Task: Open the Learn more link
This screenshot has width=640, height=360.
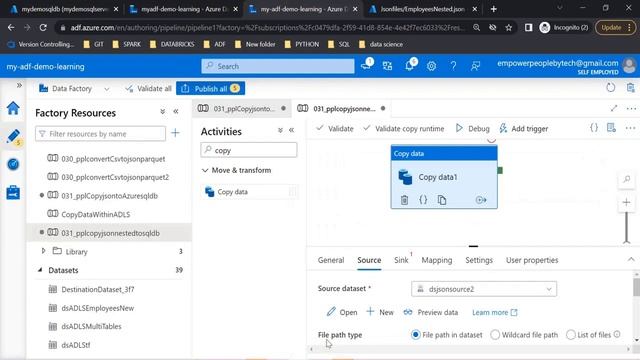Action: coord(495,313)
